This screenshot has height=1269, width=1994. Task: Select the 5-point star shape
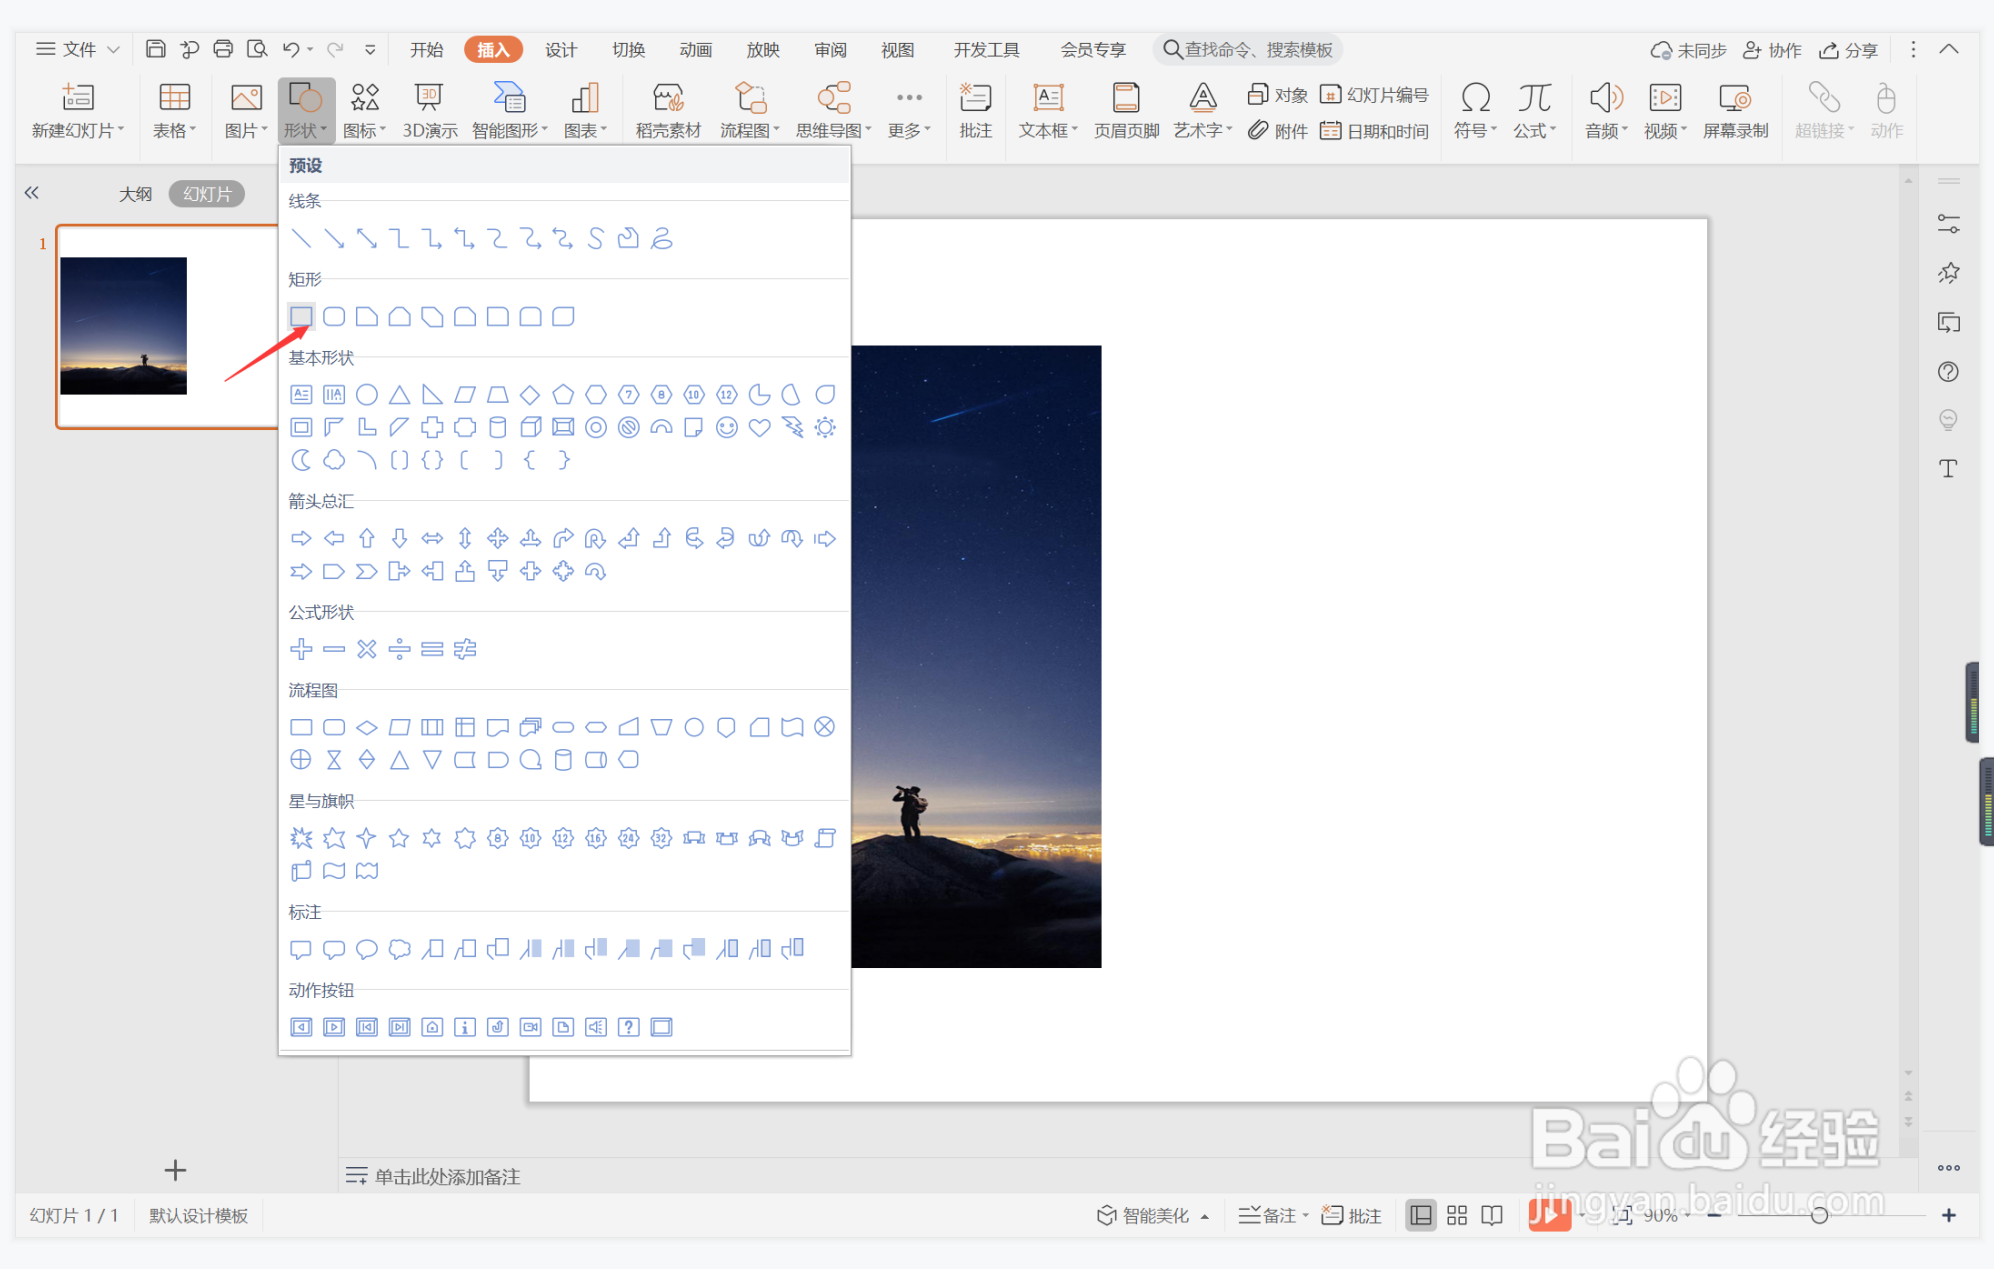[x=399, y=838]
